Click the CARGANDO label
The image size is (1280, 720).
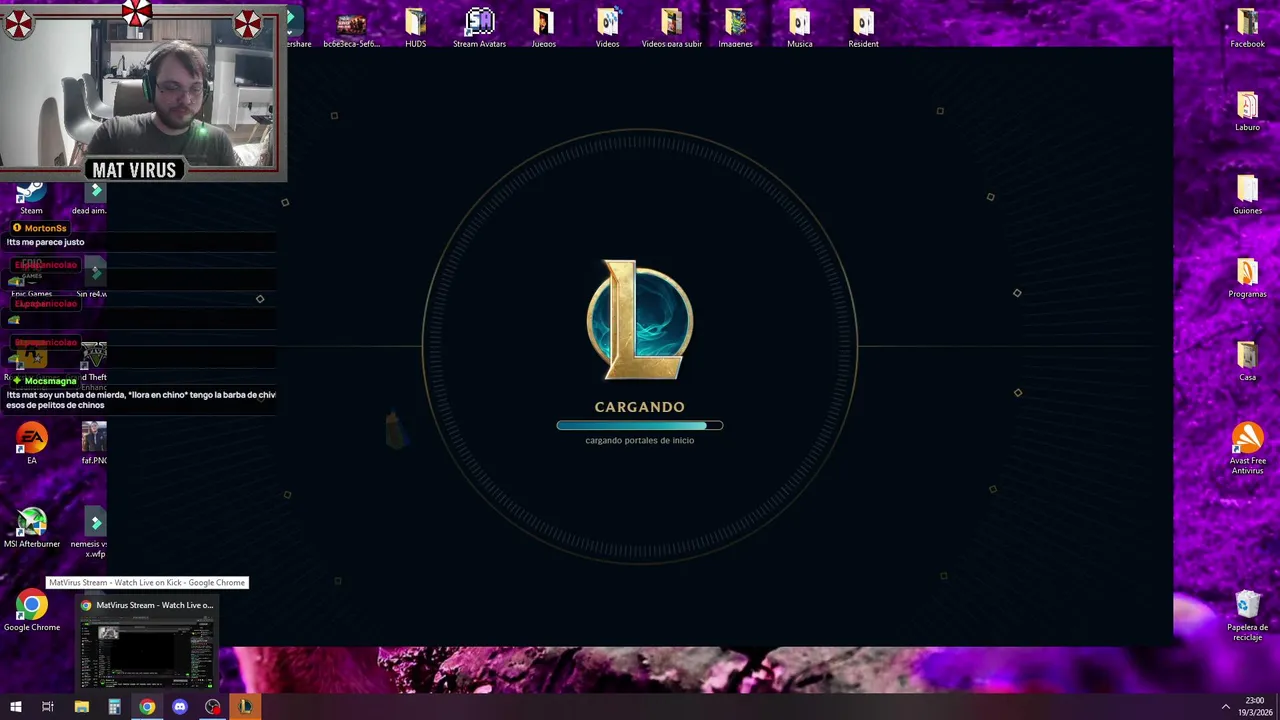pos(640,407)
